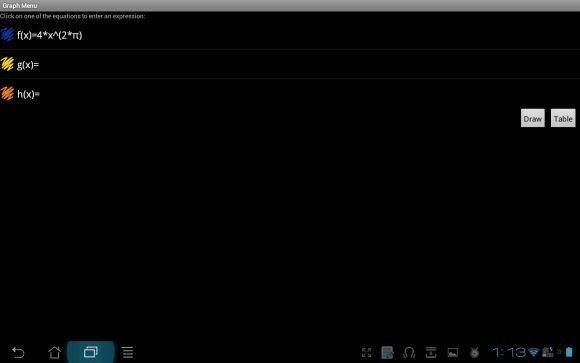Viewport: 580px width, 363px height.
Task: Click the blue scribble icon for f(x)
Action: tap(7, 35)
